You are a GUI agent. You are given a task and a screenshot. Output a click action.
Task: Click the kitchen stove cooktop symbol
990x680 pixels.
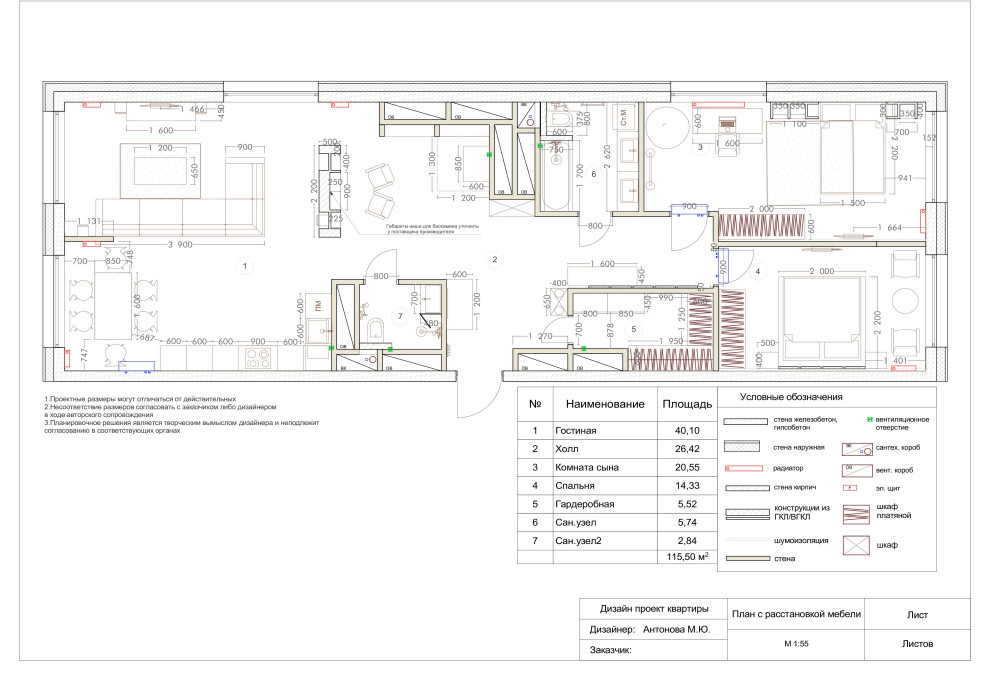260,355
